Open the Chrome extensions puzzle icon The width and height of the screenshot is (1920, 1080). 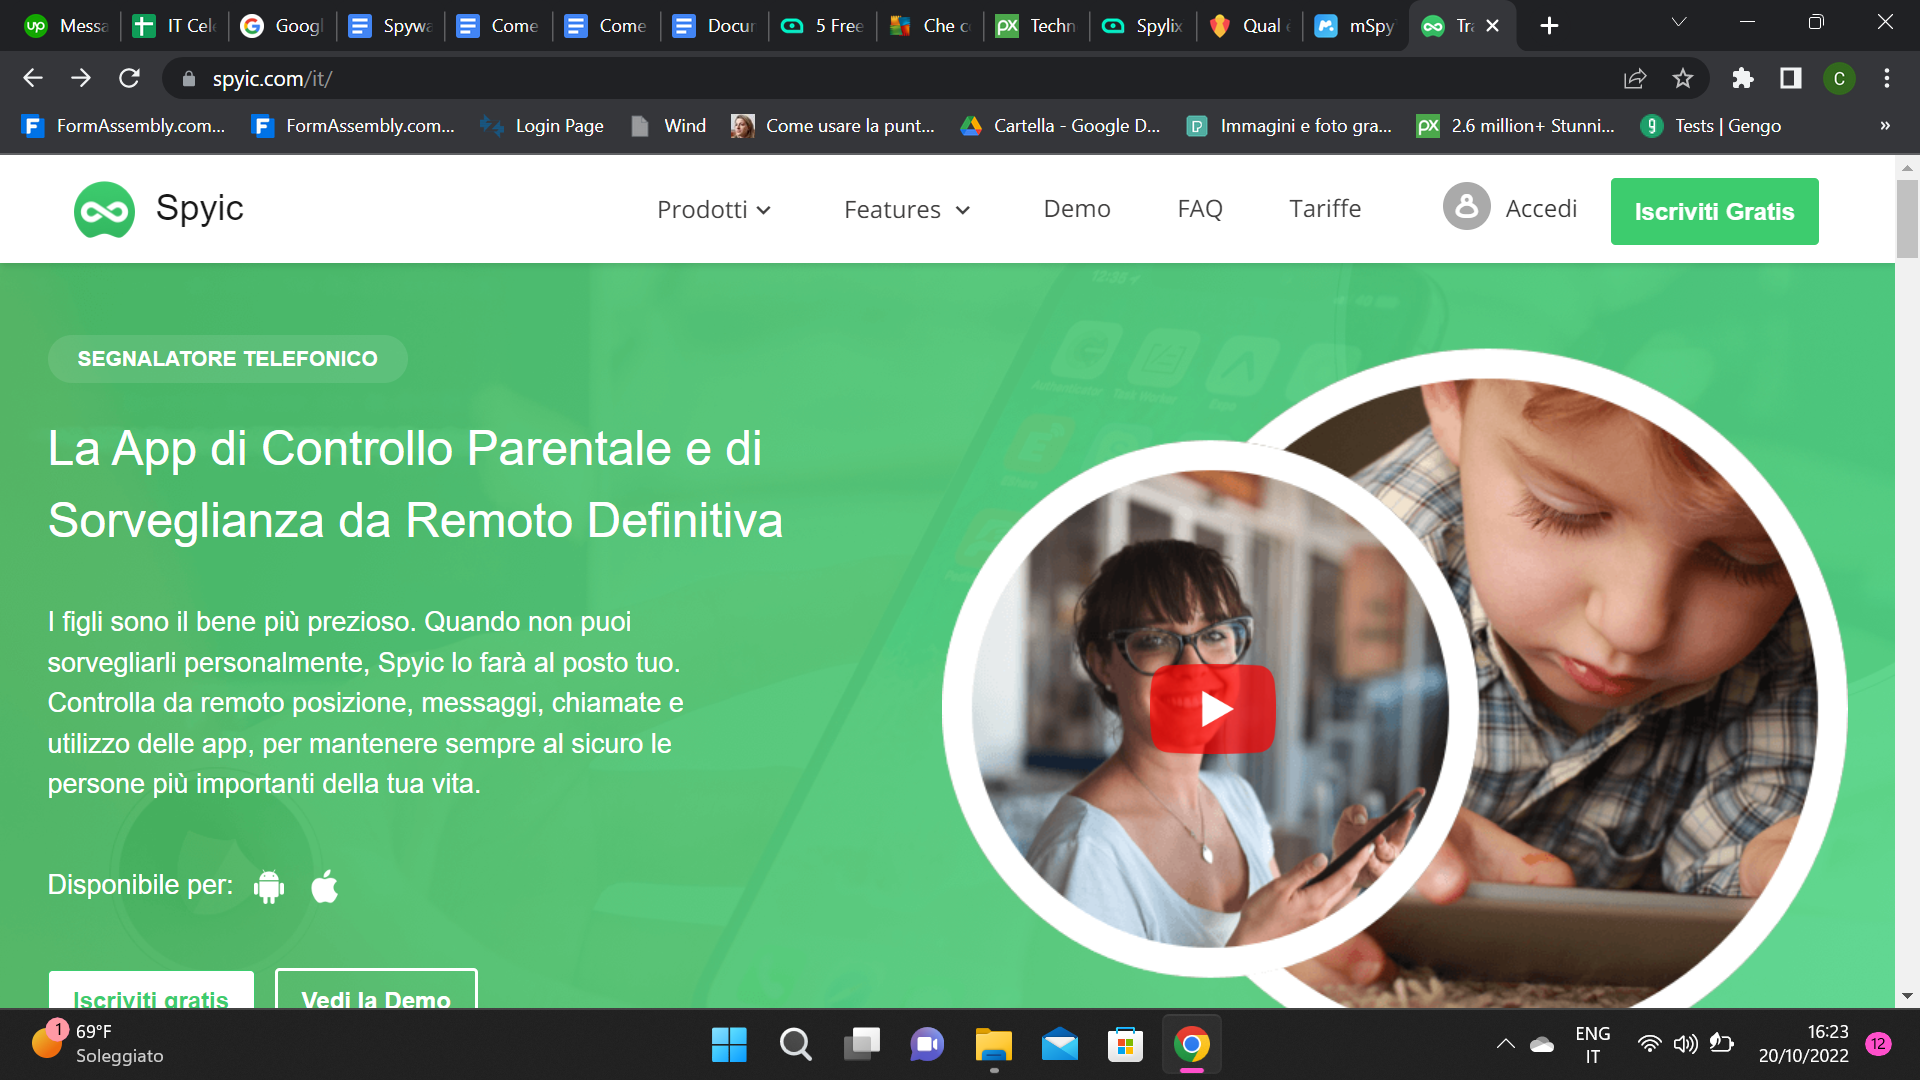(x=1743, y=79)
